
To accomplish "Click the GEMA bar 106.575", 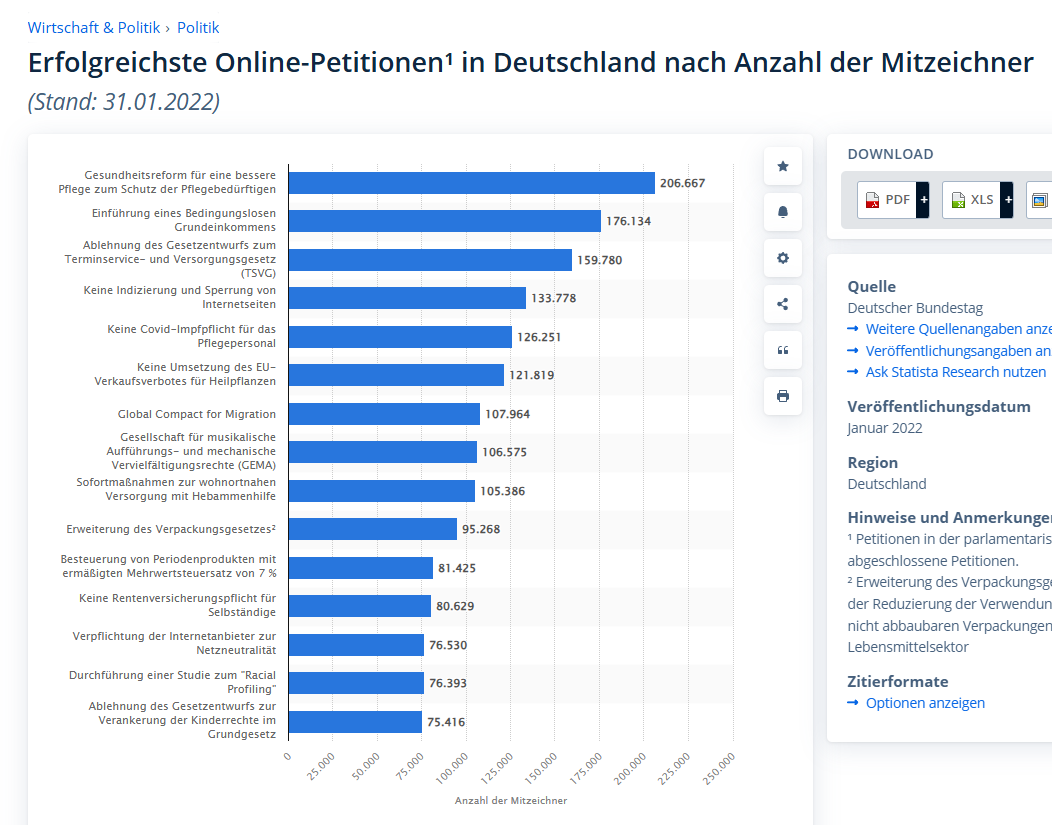I will tap(383, 452).
